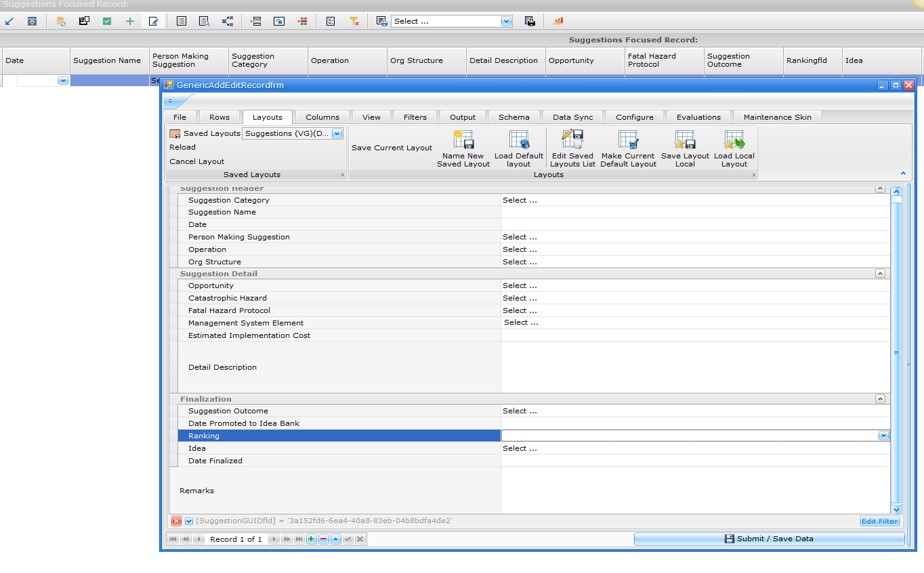Image resolution: width=924 pixels, height=573 pixels.
Task: Click the Load Default layout icon
Action: [518, 140]
